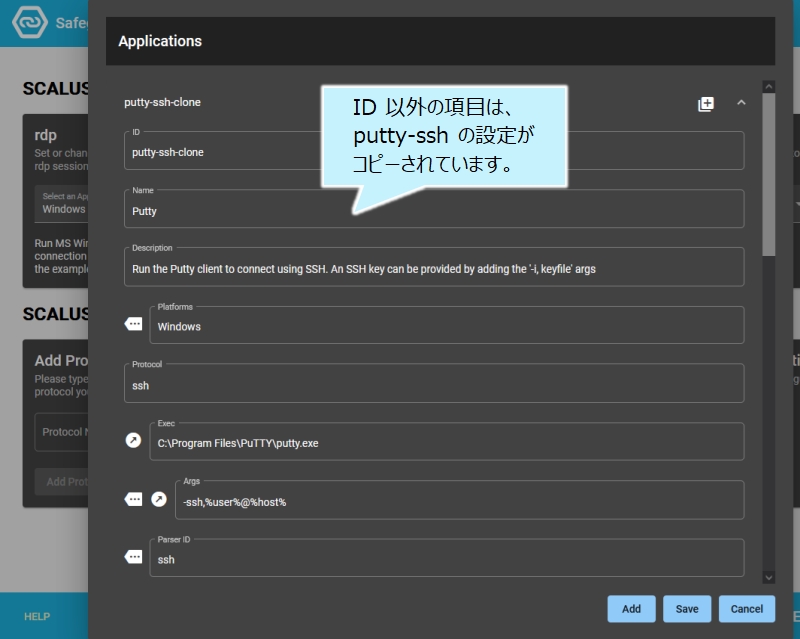Image resolution: width=800 pixels, height=639 pixels.
Task: Click into the Description text field
Action: (434, 267)
